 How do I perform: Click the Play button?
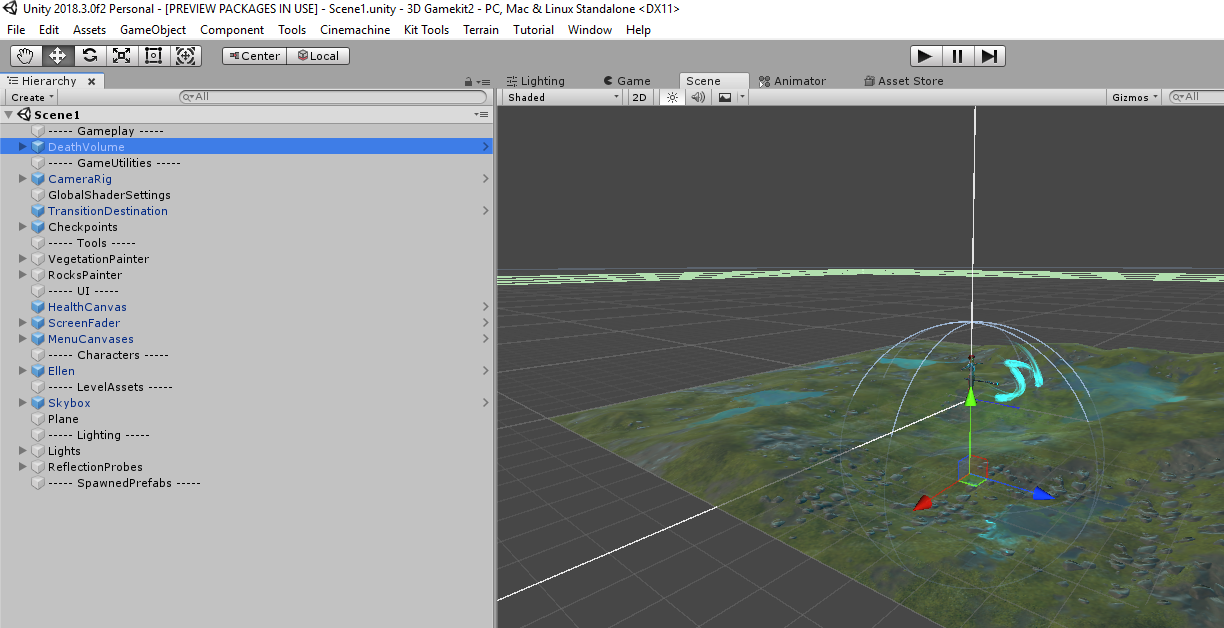[x=926, y=56]
